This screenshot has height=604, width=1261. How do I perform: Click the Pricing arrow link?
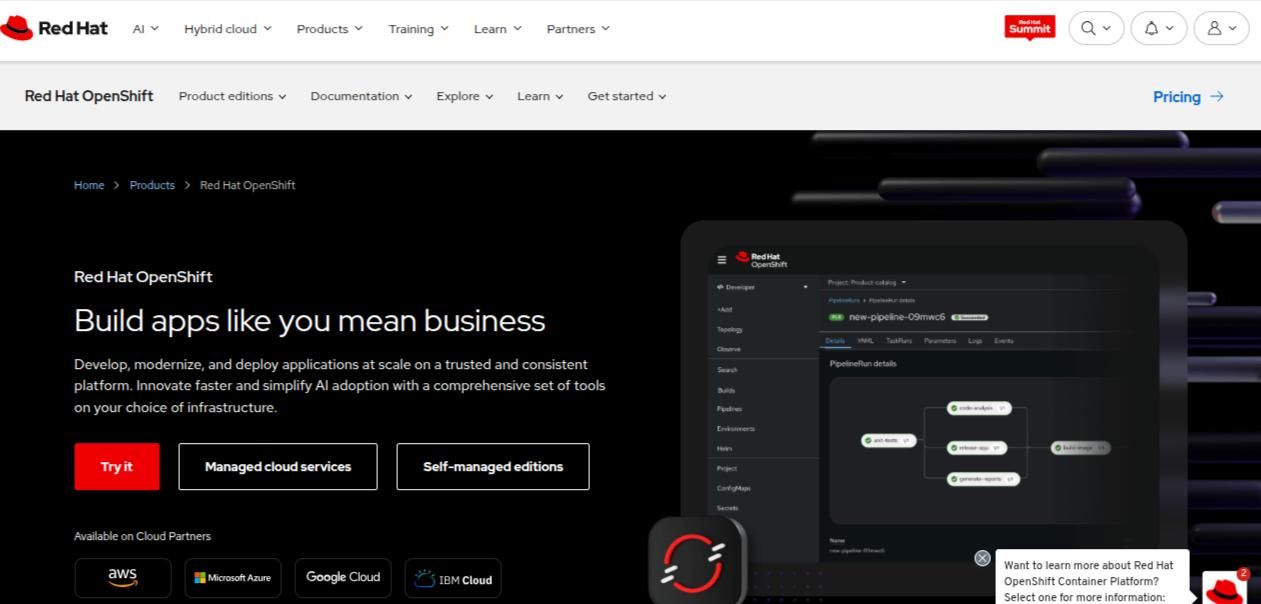pyautogui.click(x=1188, y=97)
